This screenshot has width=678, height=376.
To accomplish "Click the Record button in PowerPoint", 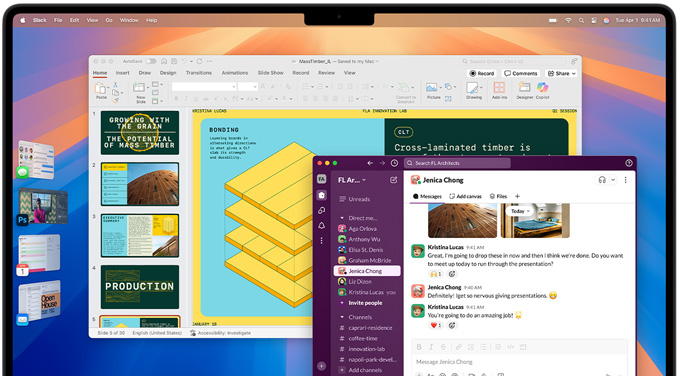I will pos(482,73).
